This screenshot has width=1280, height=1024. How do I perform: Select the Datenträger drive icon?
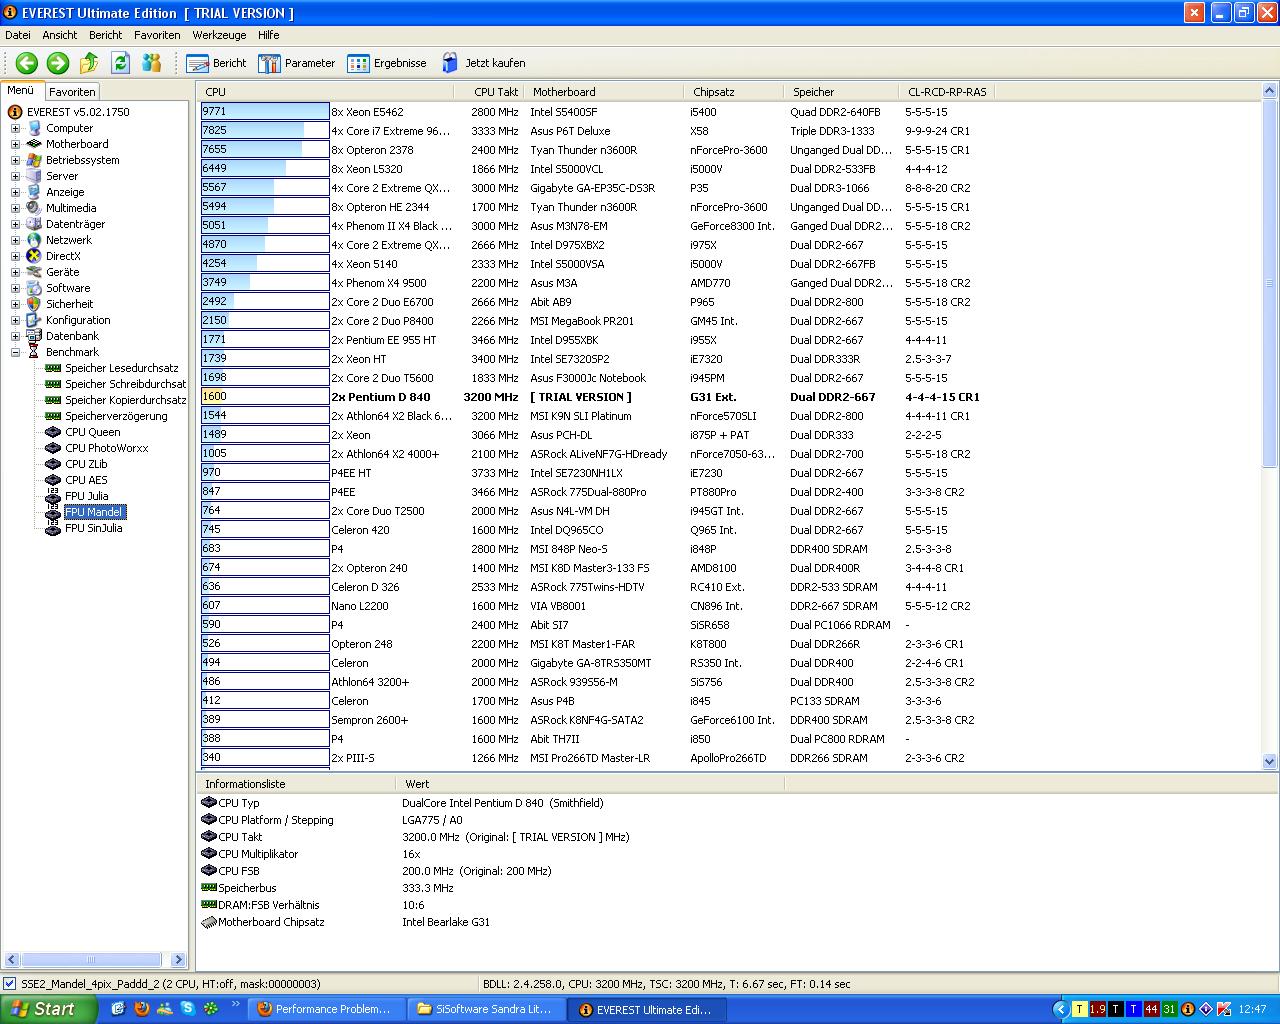point(34,224)
